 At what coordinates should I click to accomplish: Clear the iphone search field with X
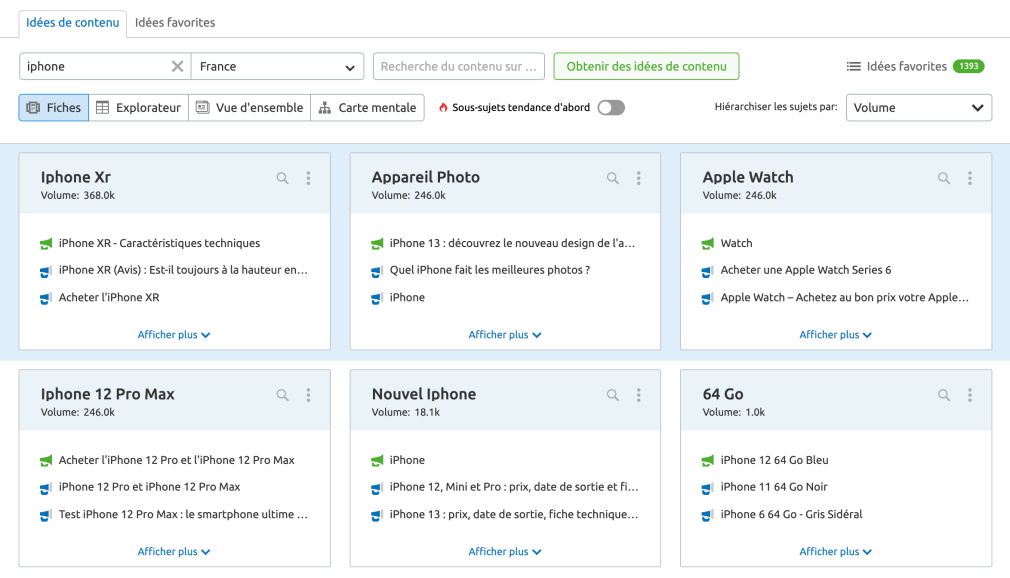pyautogui.click(x=177, y=67)
